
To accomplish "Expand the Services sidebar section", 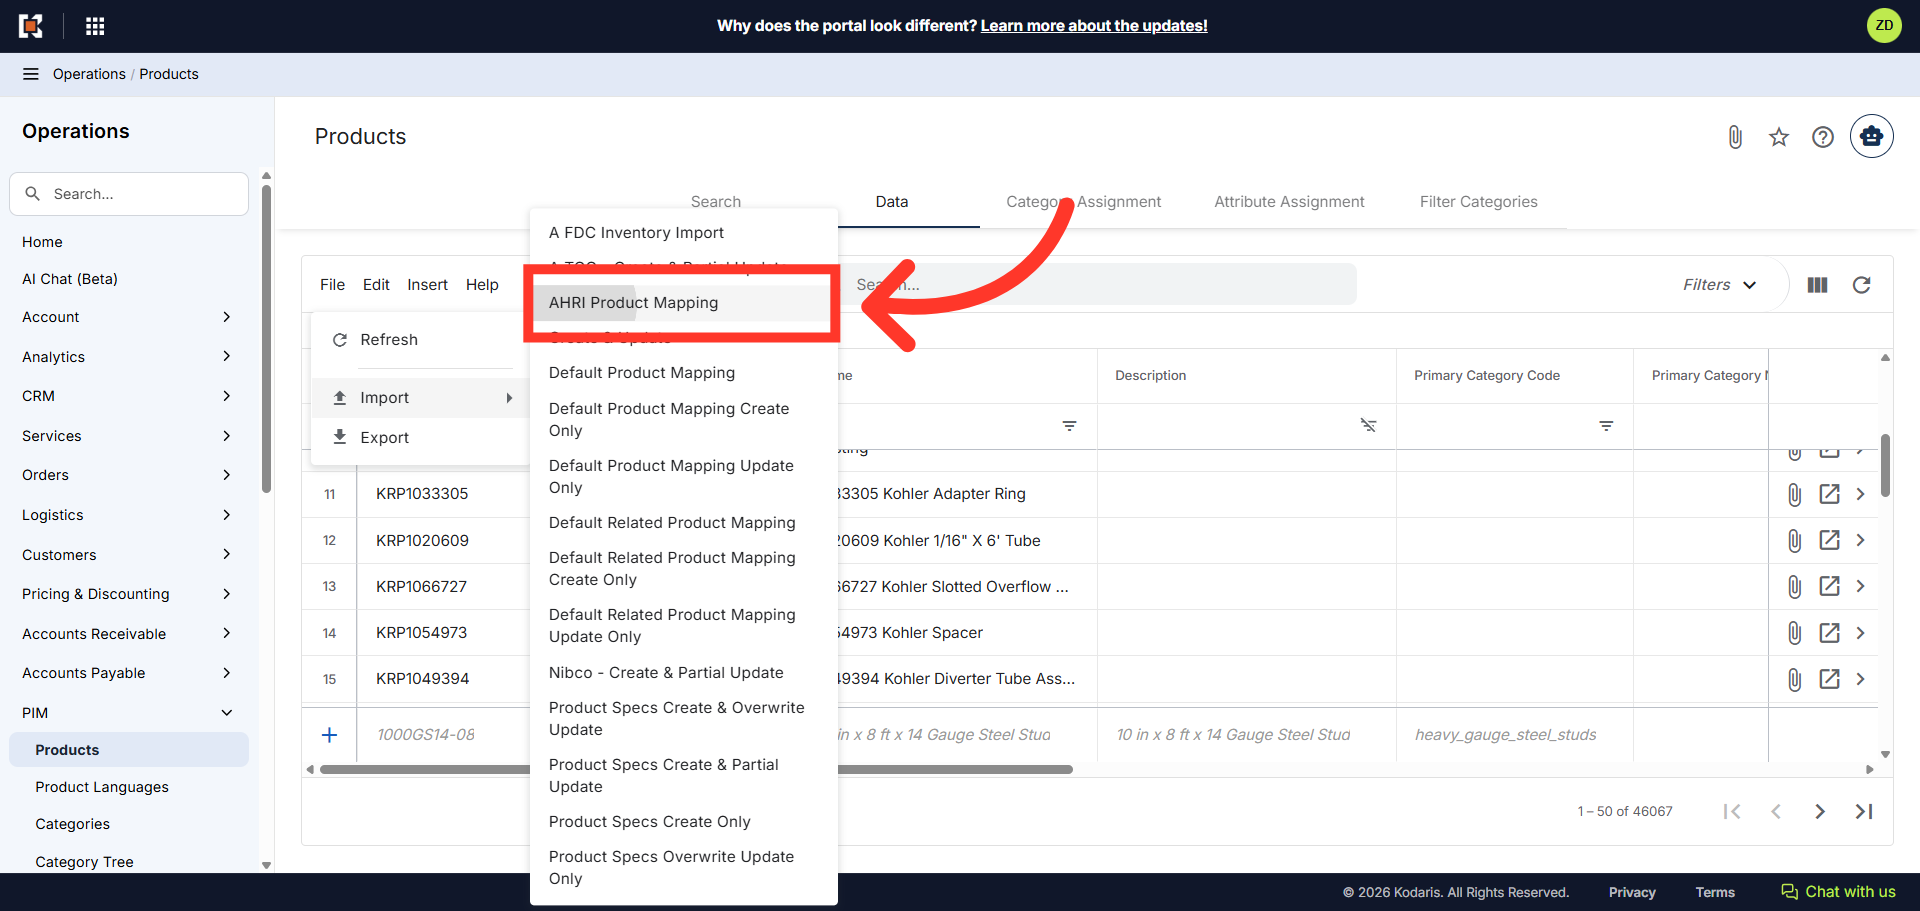I will point(226,436).
